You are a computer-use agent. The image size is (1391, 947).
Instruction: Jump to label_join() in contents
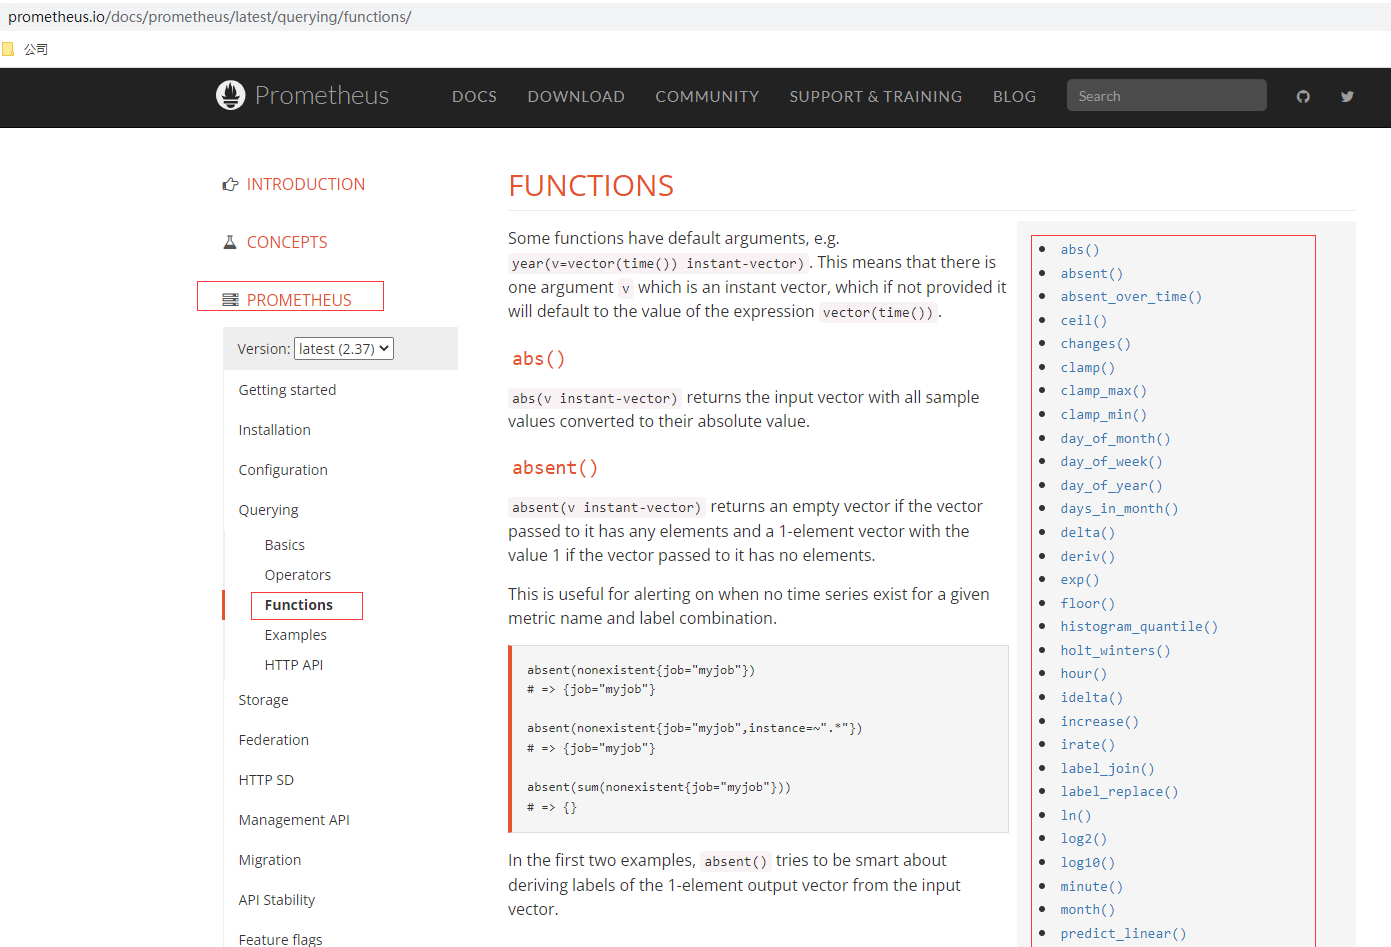tap(1108, 769)
